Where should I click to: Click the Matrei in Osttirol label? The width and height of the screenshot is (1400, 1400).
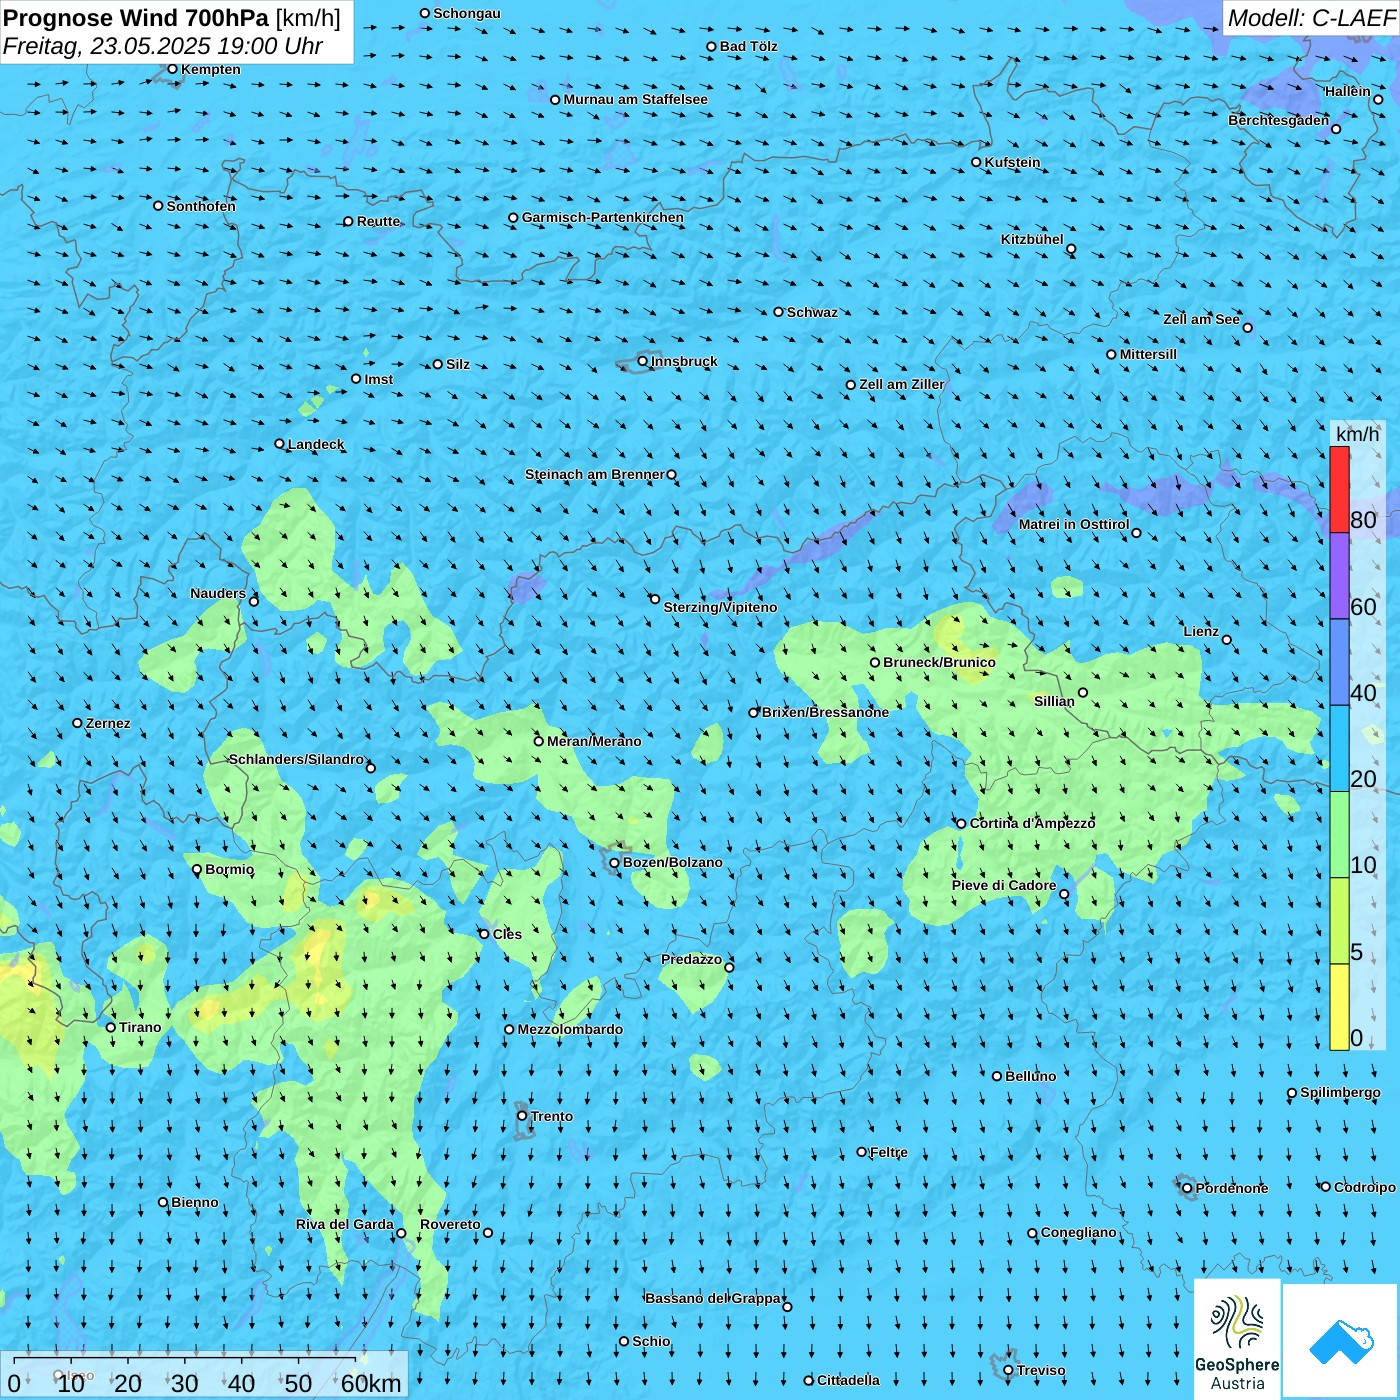tap(1074, 524)
